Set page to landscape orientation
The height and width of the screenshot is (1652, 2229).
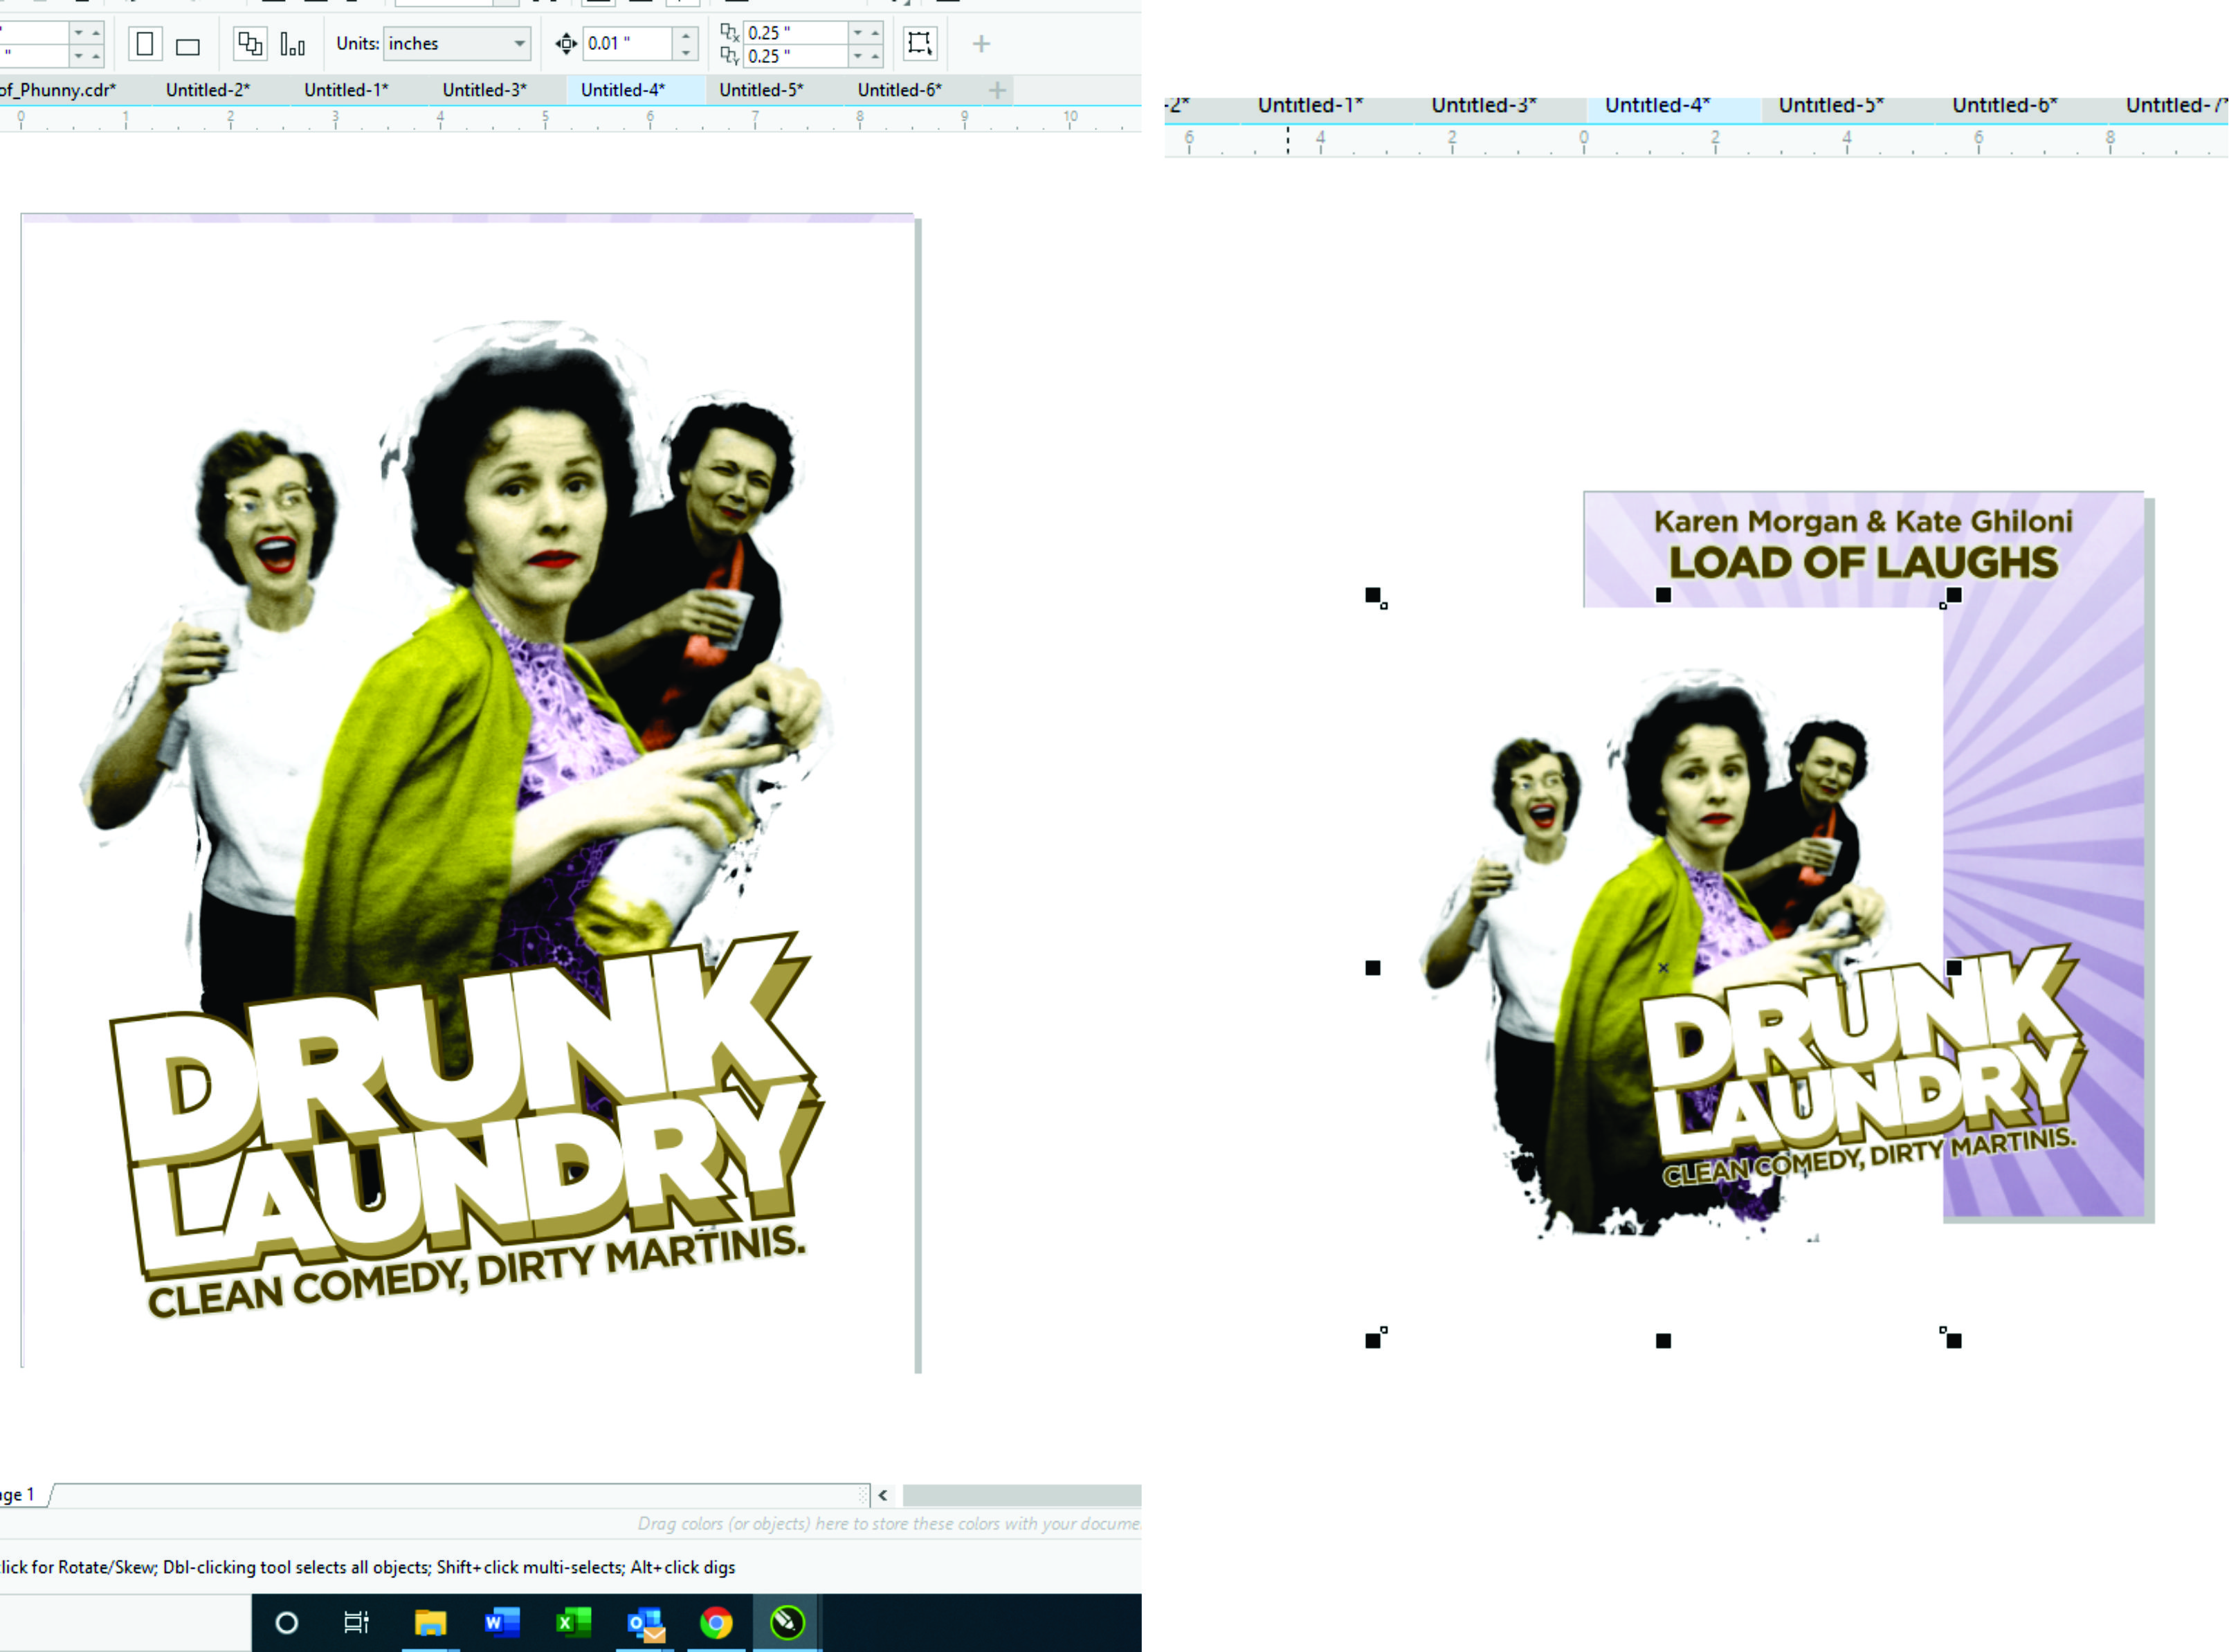(x=187, y=46)
